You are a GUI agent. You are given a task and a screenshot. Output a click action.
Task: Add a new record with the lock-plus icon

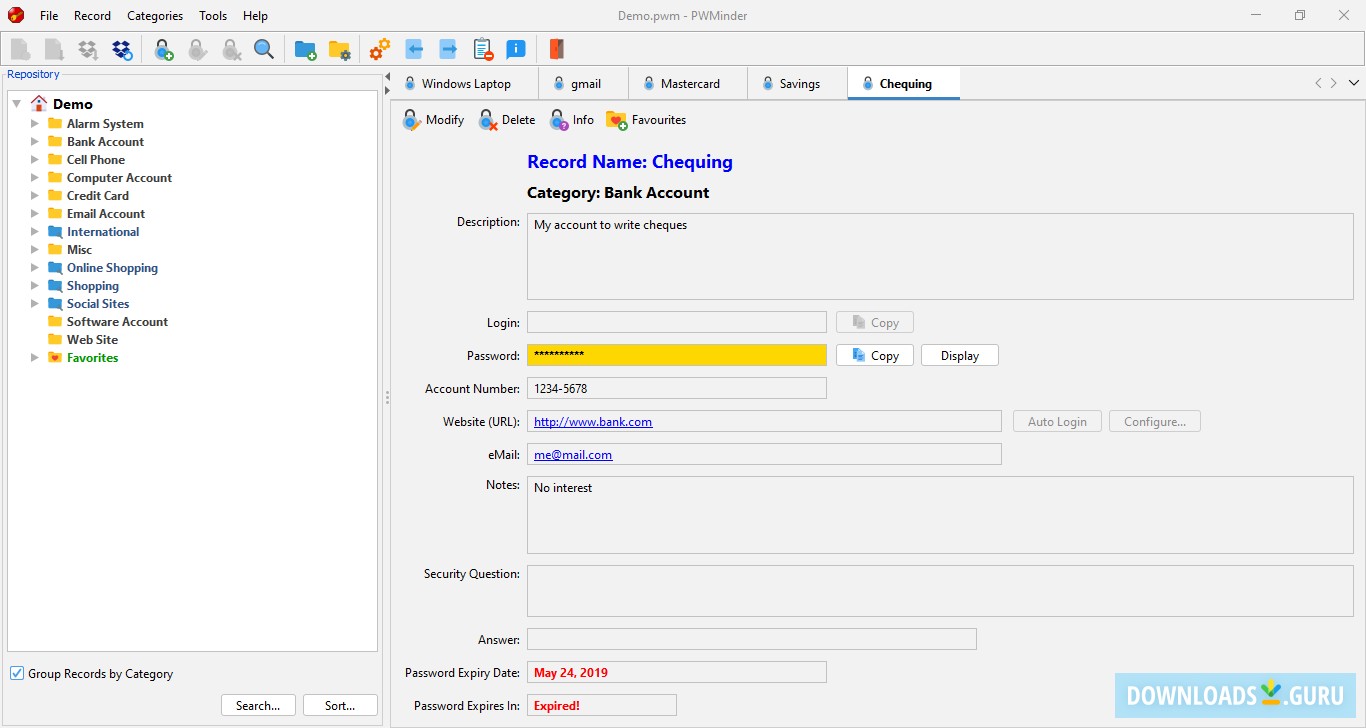pos(164,48)
